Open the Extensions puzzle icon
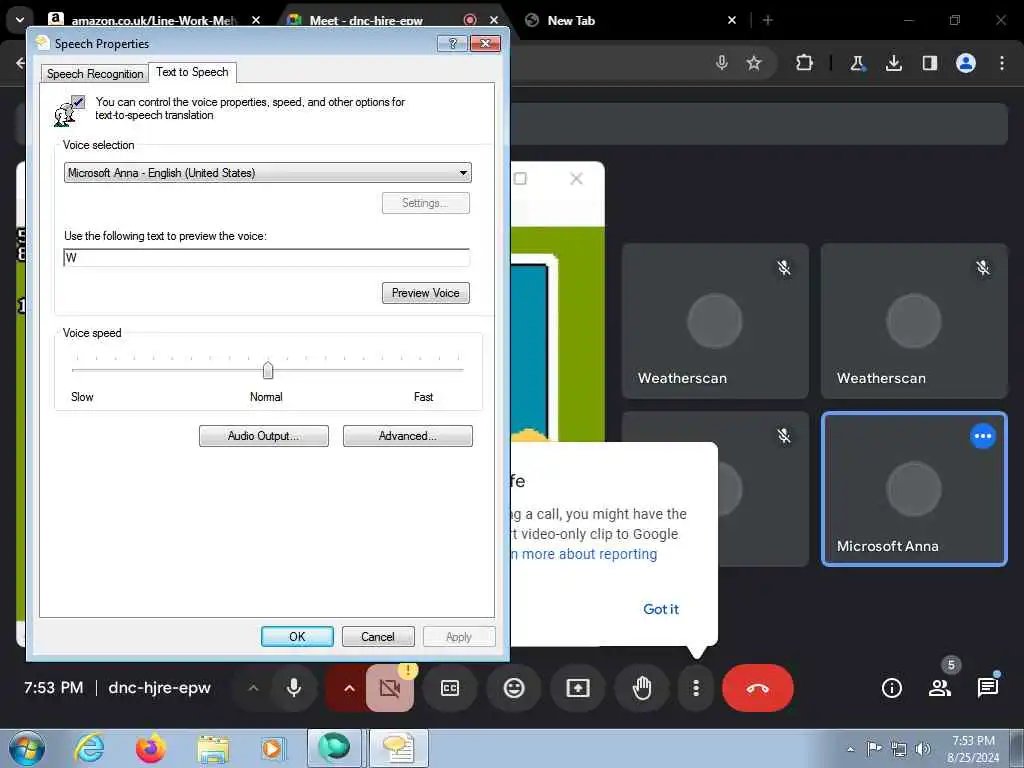The height and width of the screenshot is (768, 1024). tap(805, 63)
